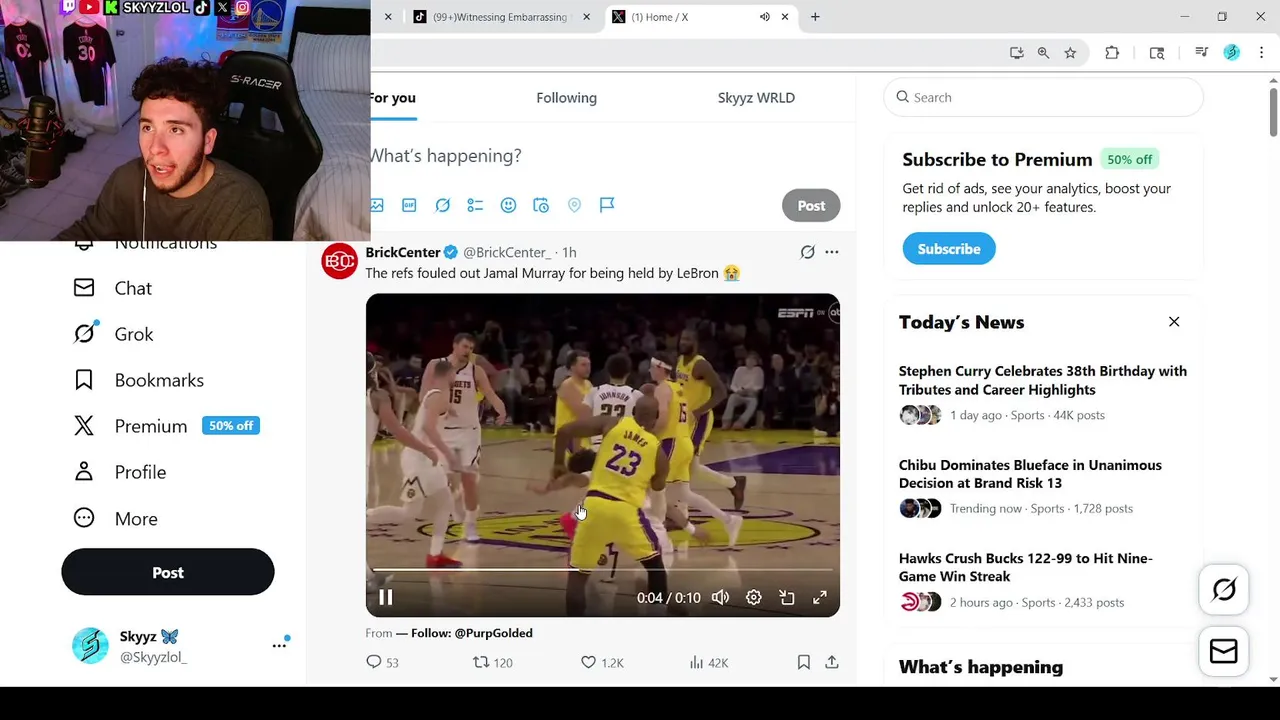Schedule post using calendar icon
Screen dimensions: 1280x720
(541, 205)
